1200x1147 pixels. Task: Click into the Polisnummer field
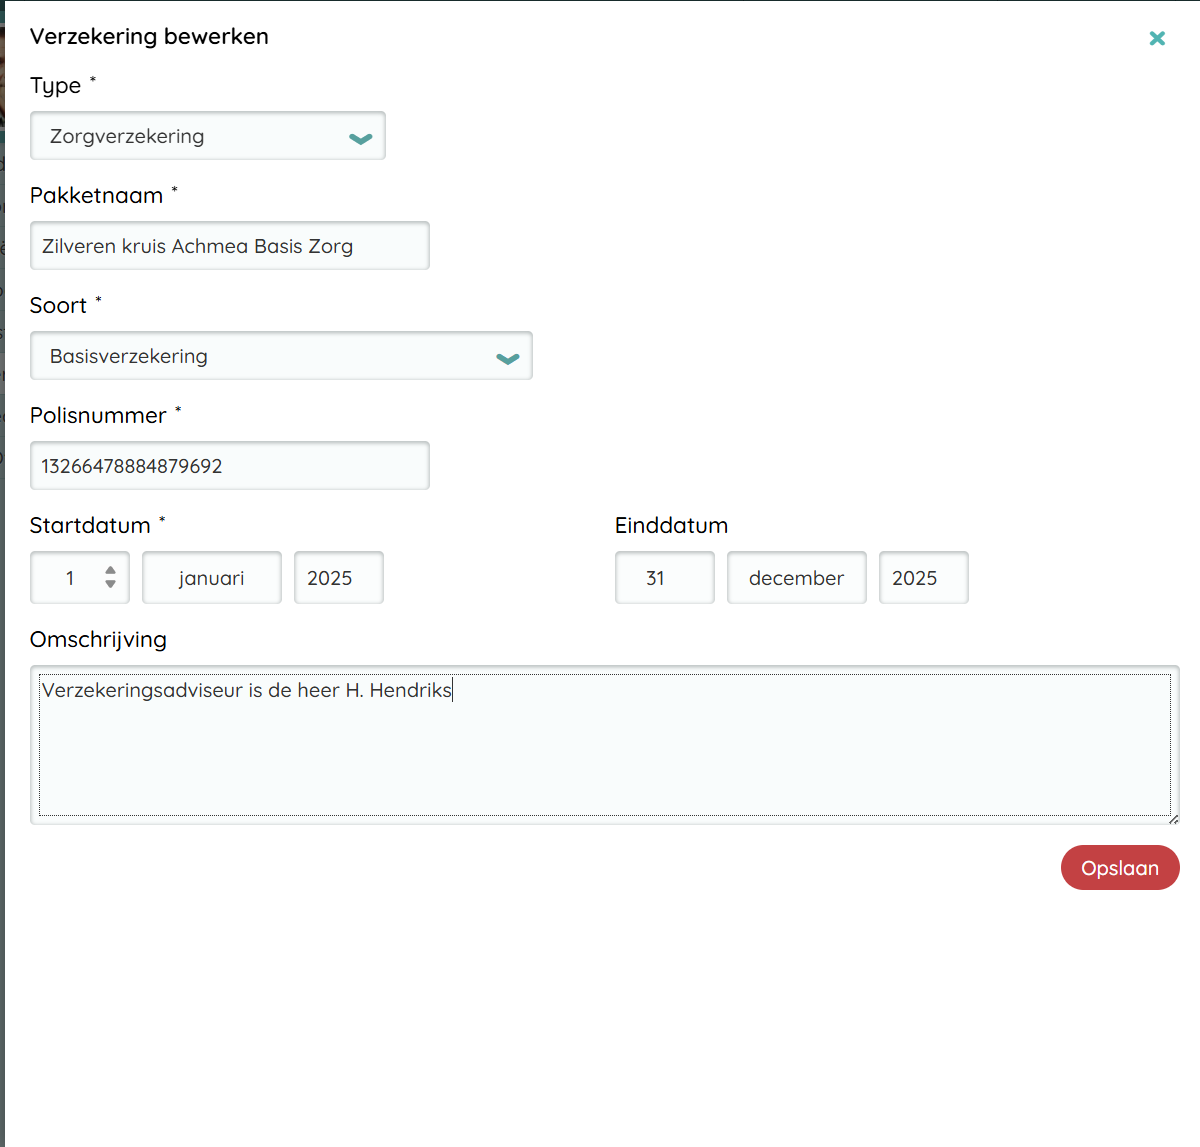click(229, 466)
